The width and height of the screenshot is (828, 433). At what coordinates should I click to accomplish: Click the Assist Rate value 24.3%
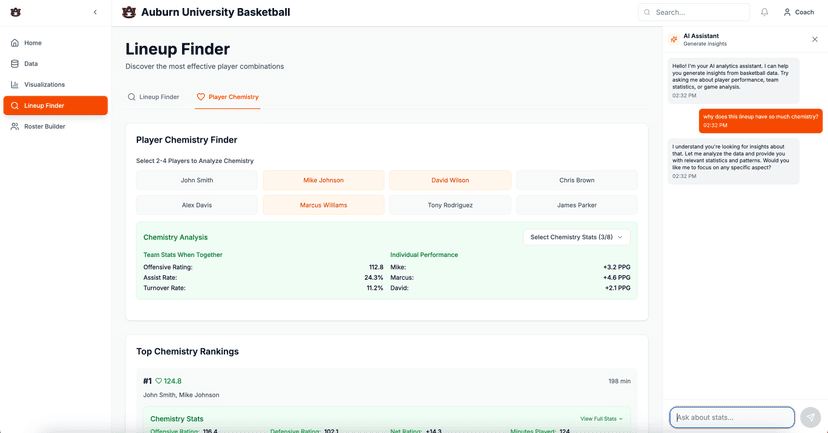(374, 278)
